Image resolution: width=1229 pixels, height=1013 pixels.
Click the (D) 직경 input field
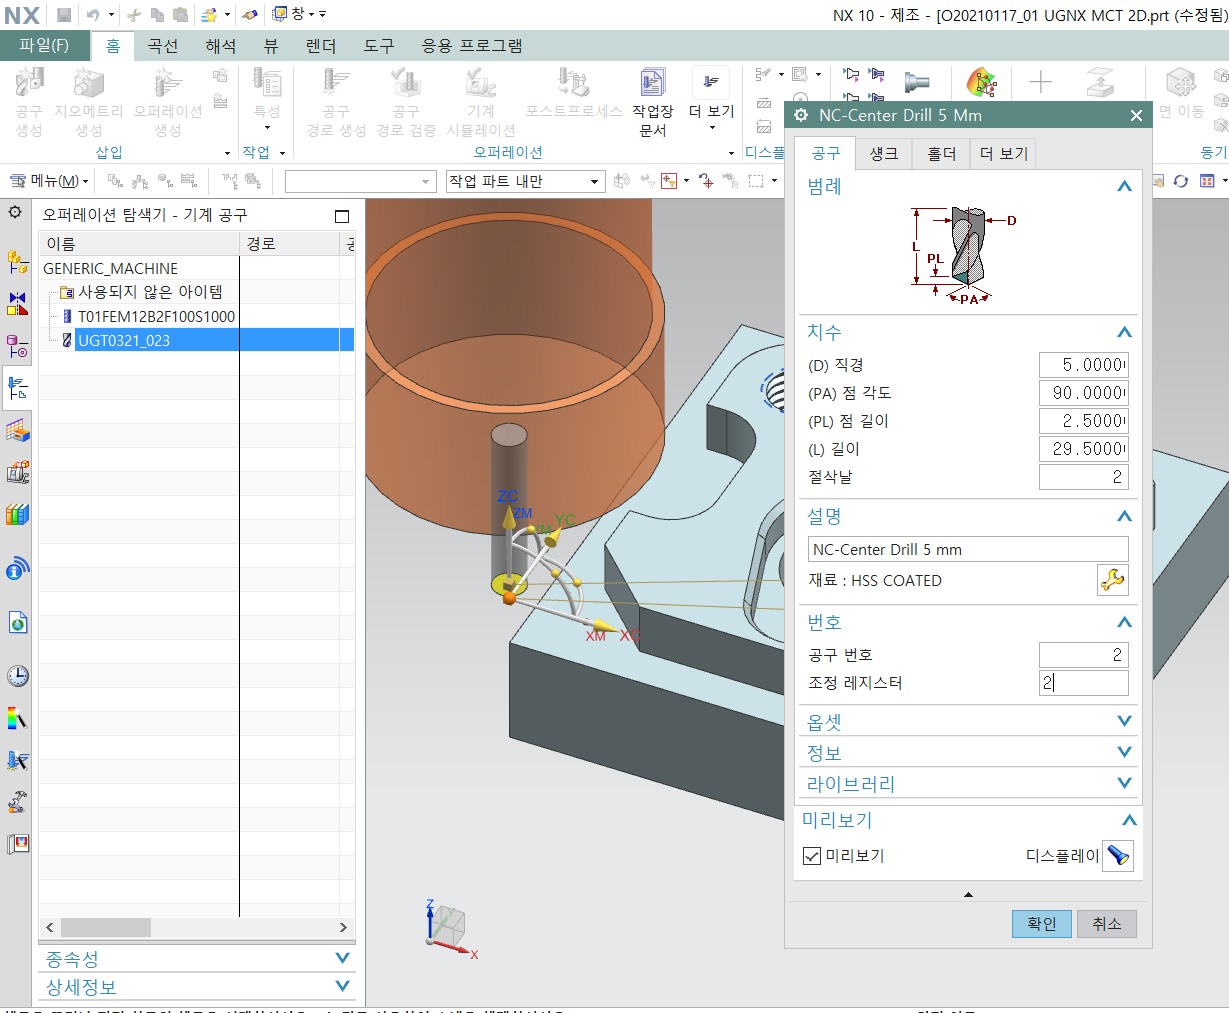1083,365
